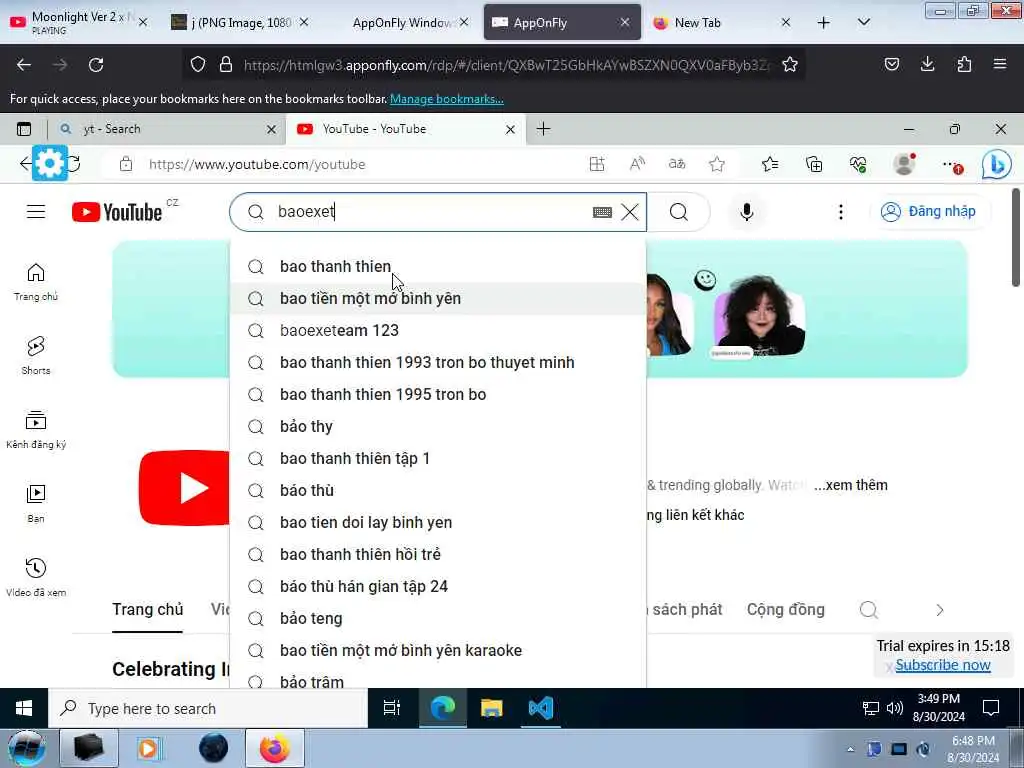Reload page in Firefox toolbar
The height and width of the screenshot is (768, 1024).
coord(96,65)
